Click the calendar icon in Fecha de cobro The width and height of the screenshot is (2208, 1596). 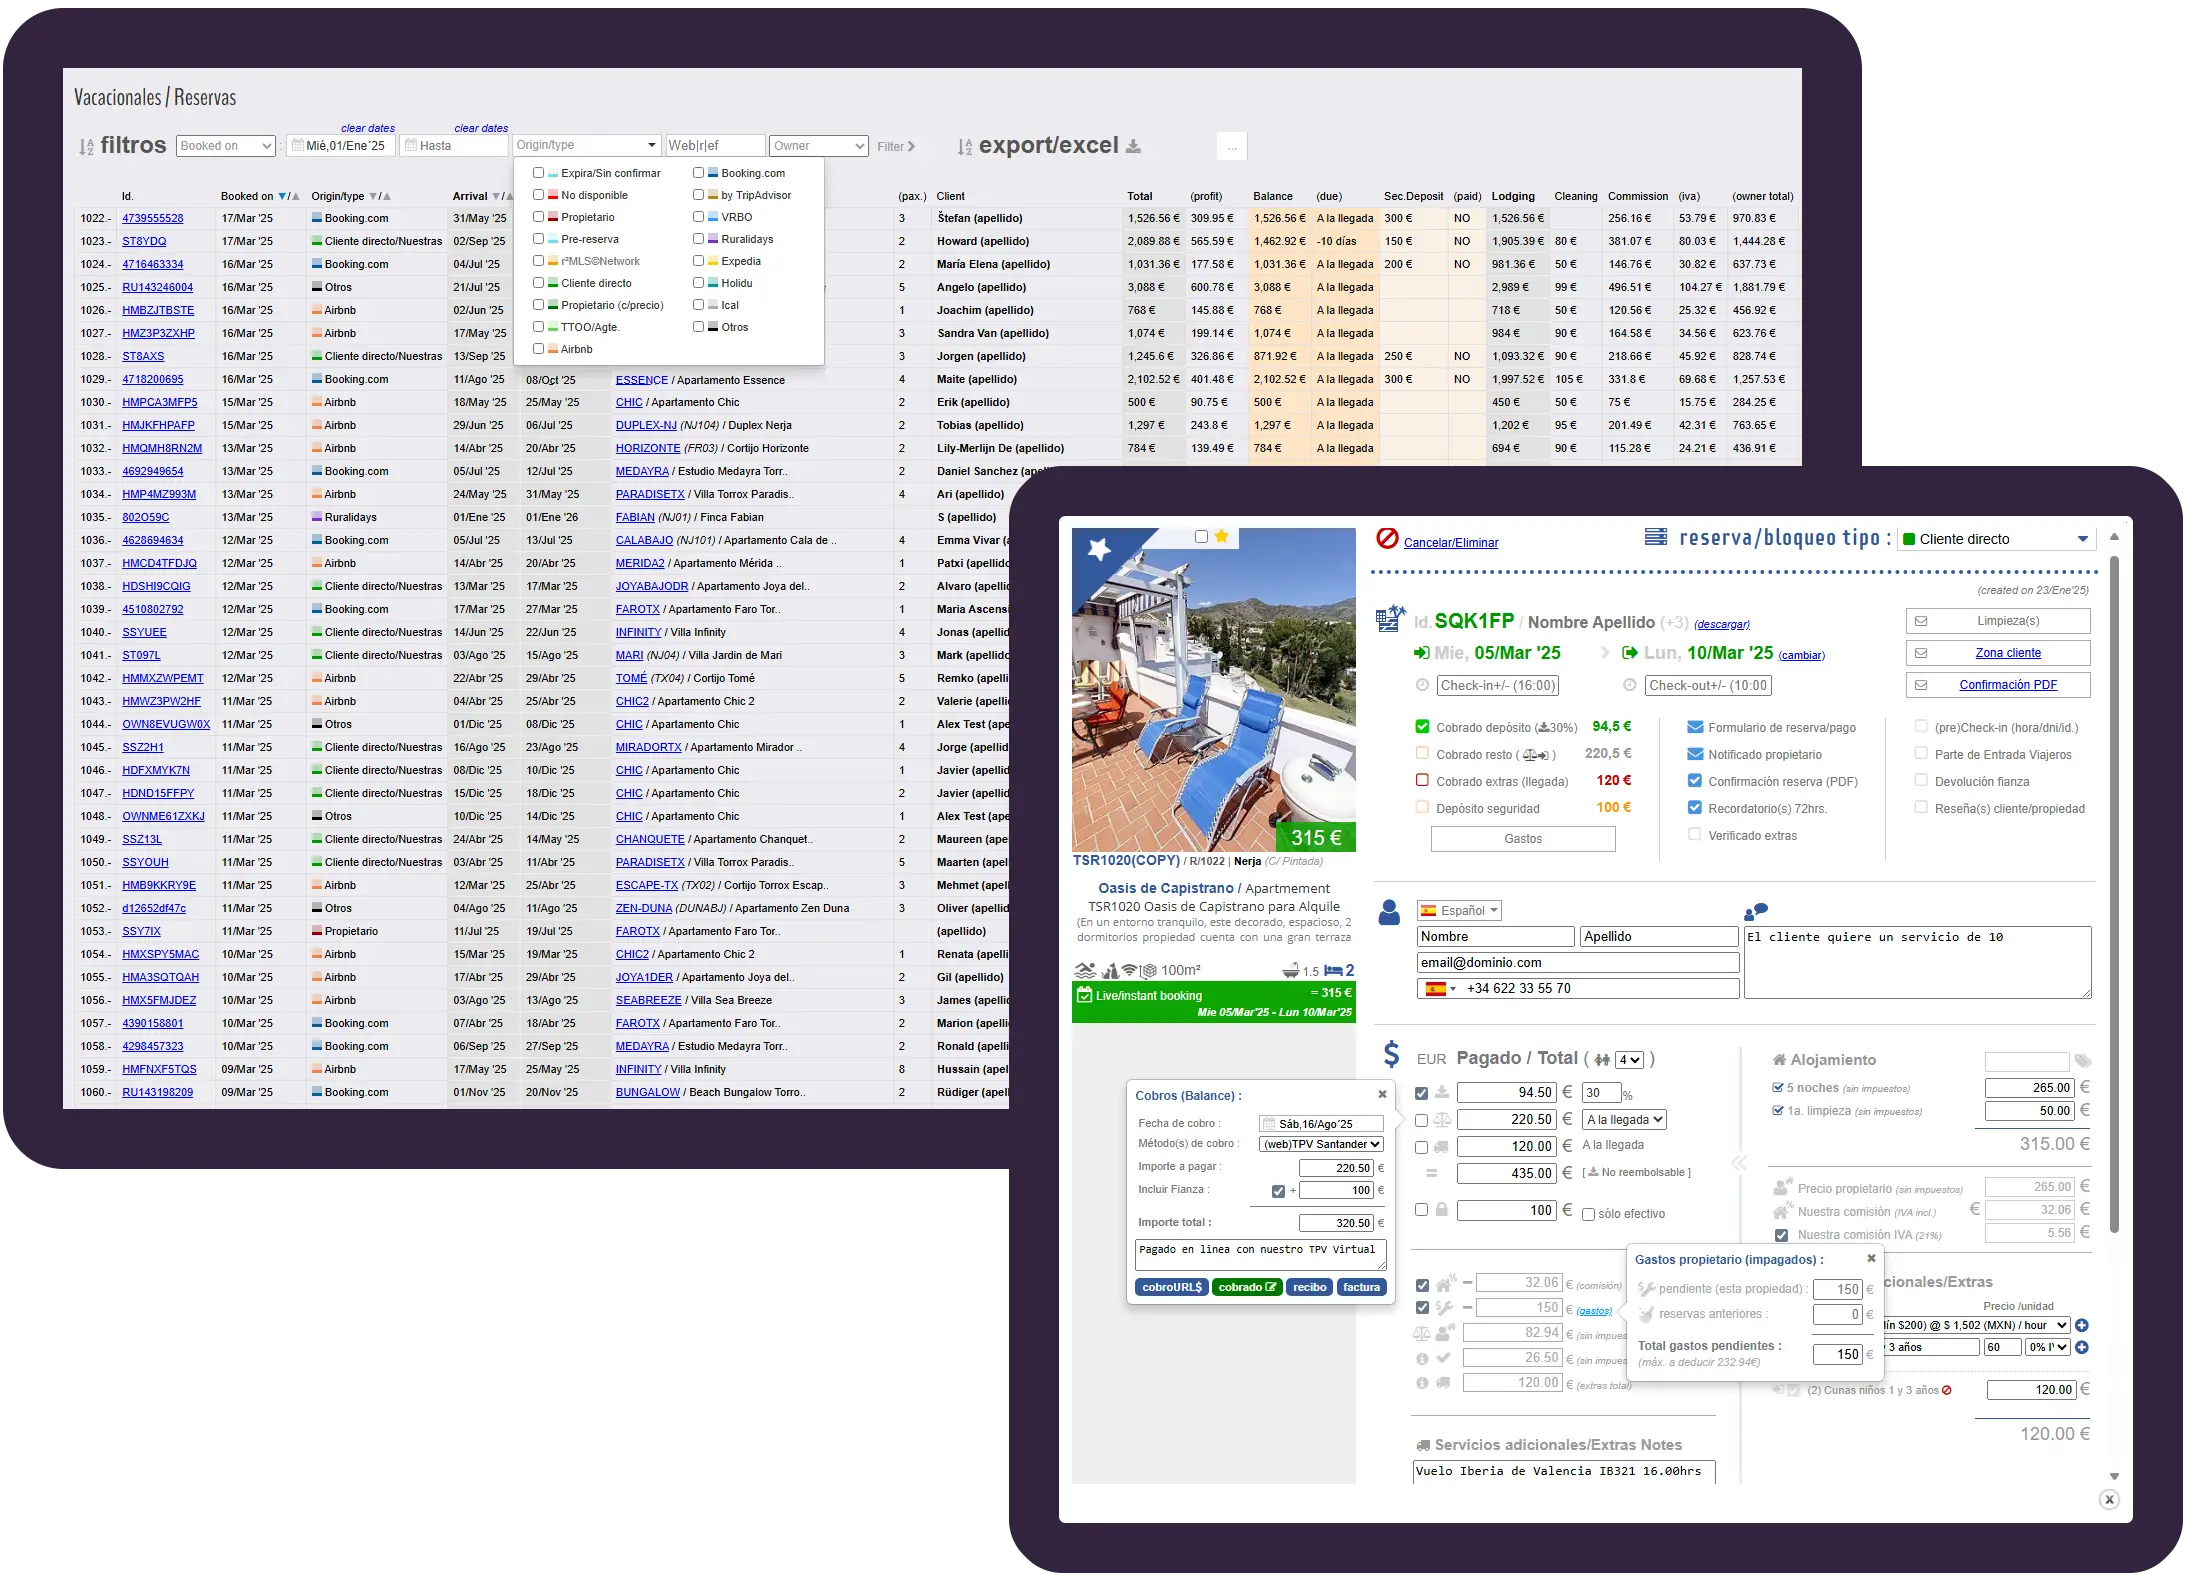[x=1268, y=1124]
